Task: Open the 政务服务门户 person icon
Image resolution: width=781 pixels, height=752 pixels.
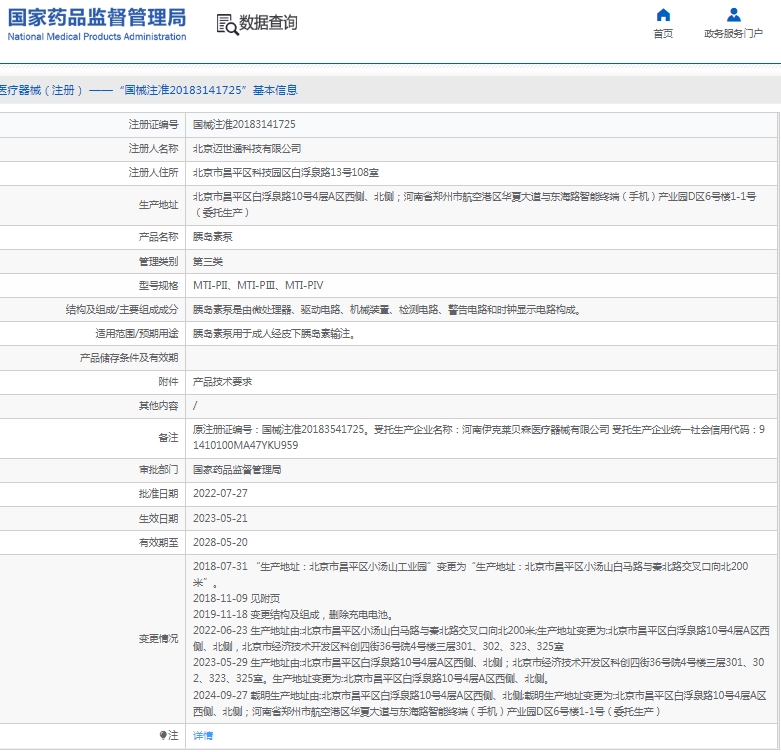Action: [x=733, y=15]
